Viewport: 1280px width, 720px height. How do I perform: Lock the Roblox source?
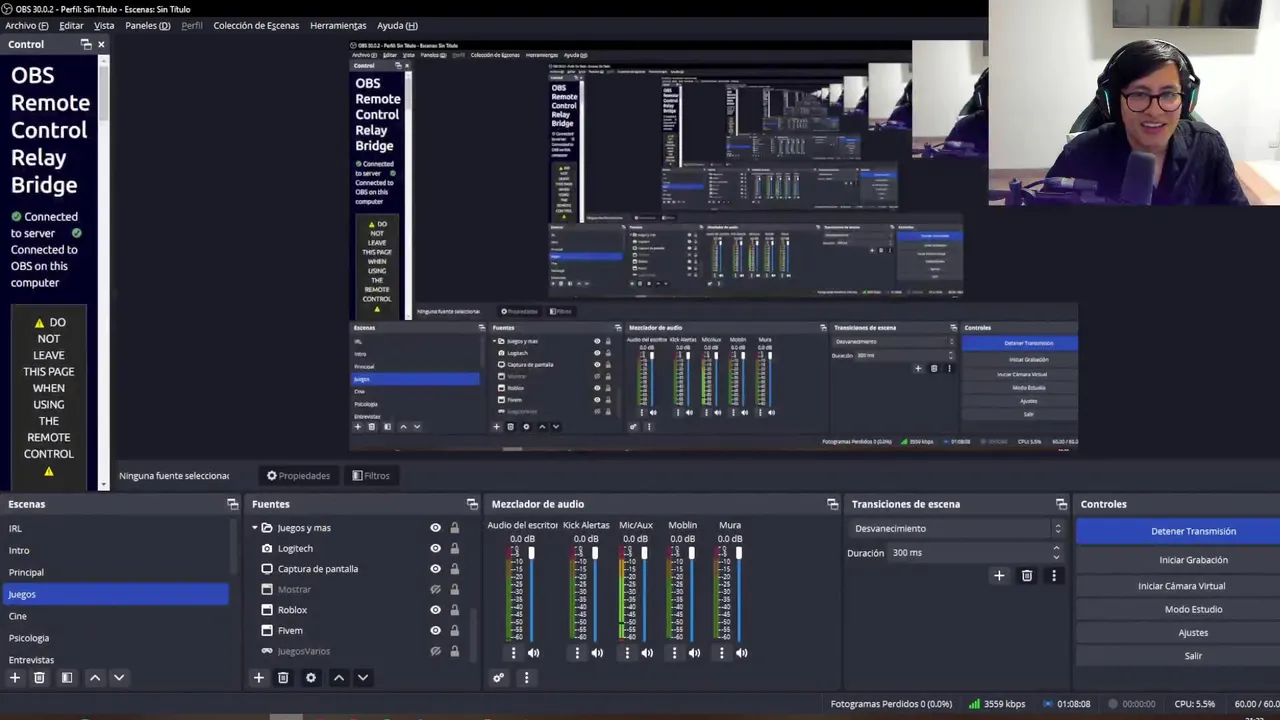[454, 610]
